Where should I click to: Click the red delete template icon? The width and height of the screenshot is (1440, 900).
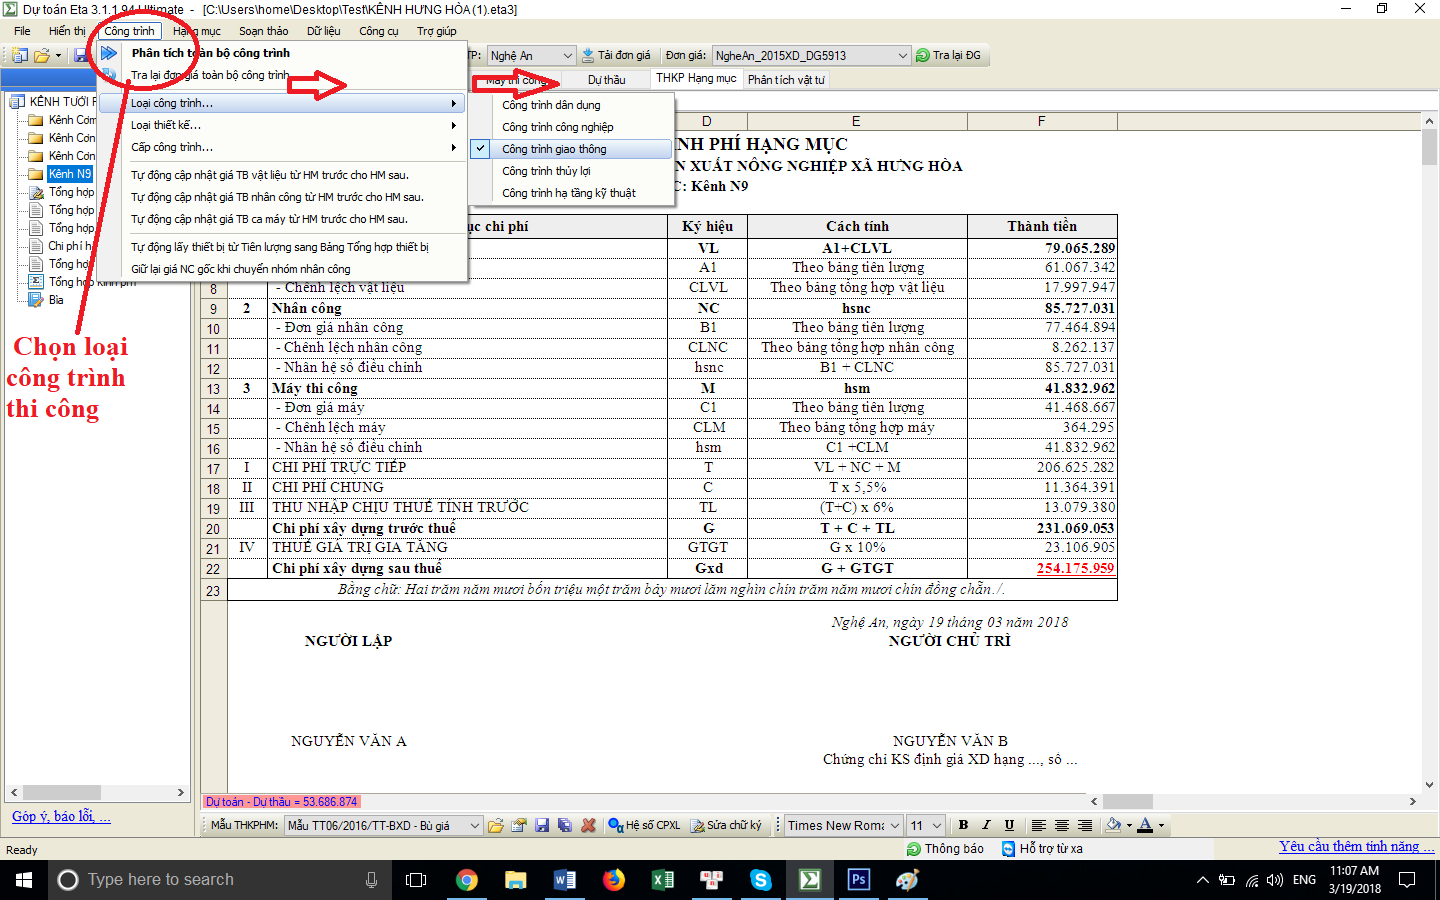[588, 825]
